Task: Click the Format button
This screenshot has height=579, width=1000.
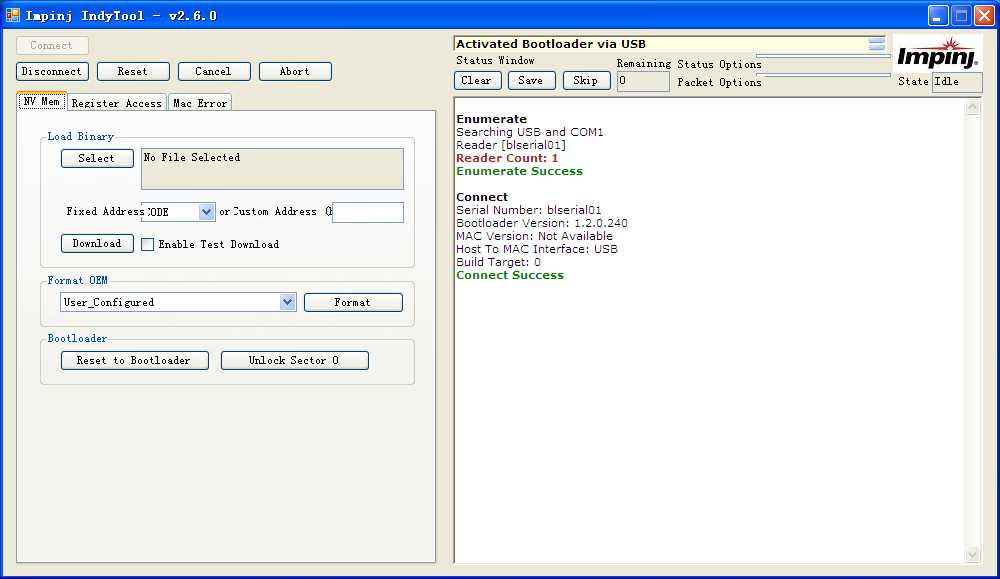Action: coord(353,302)
